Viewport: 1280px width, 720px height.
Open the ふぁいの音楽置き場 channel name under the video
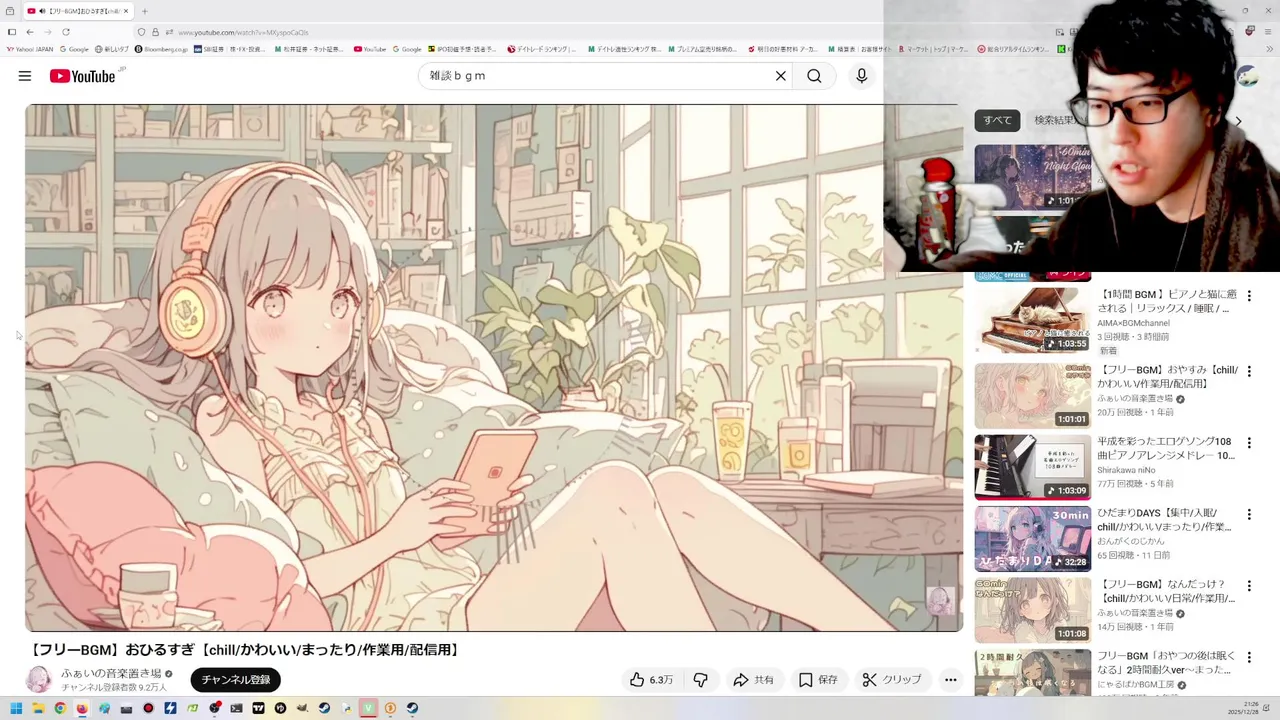tap(111, 674)
